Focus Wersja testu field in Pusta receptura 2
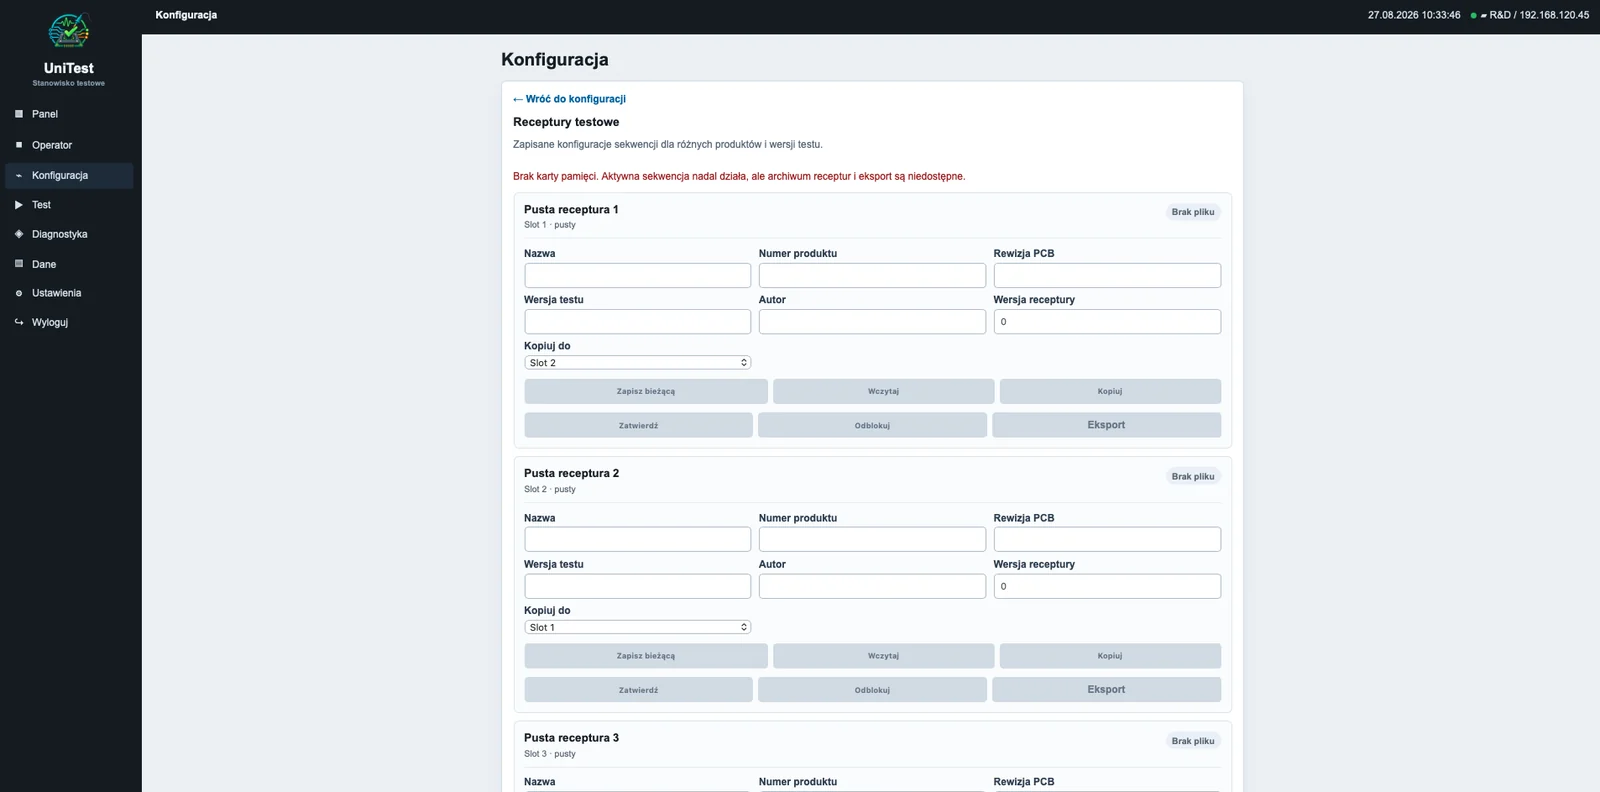The width and height of the screenshot is (1600, 792). pyautogui.click(x=637, y=586)
